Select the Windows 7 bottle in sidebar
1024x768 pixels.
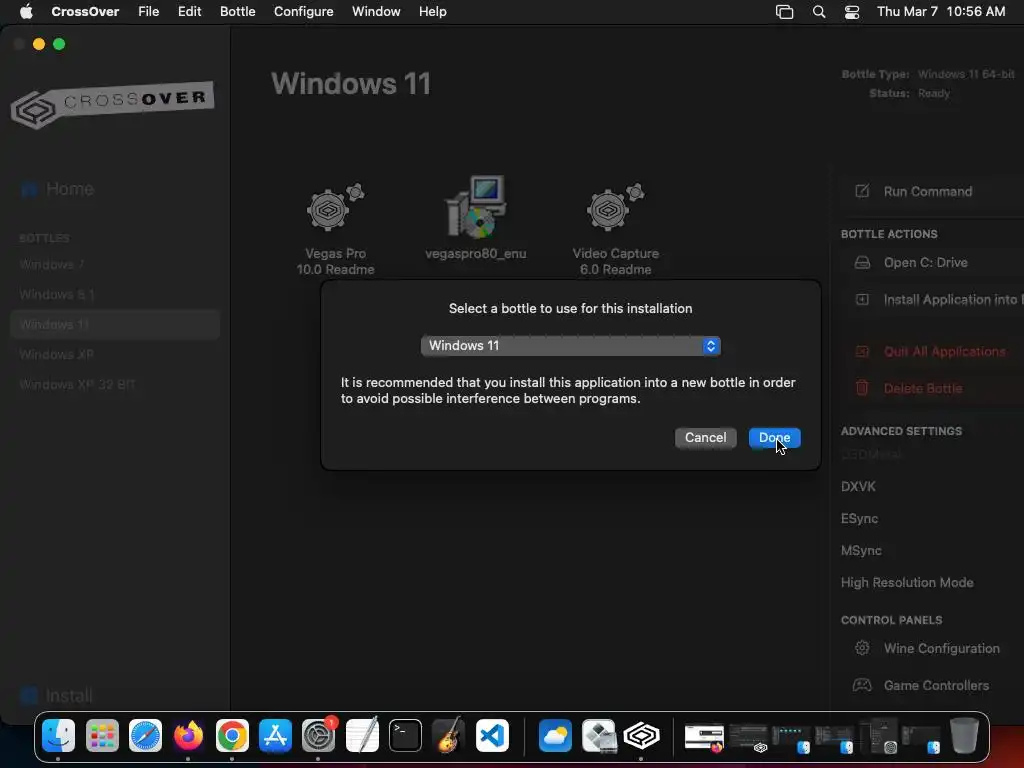[115, 264]
